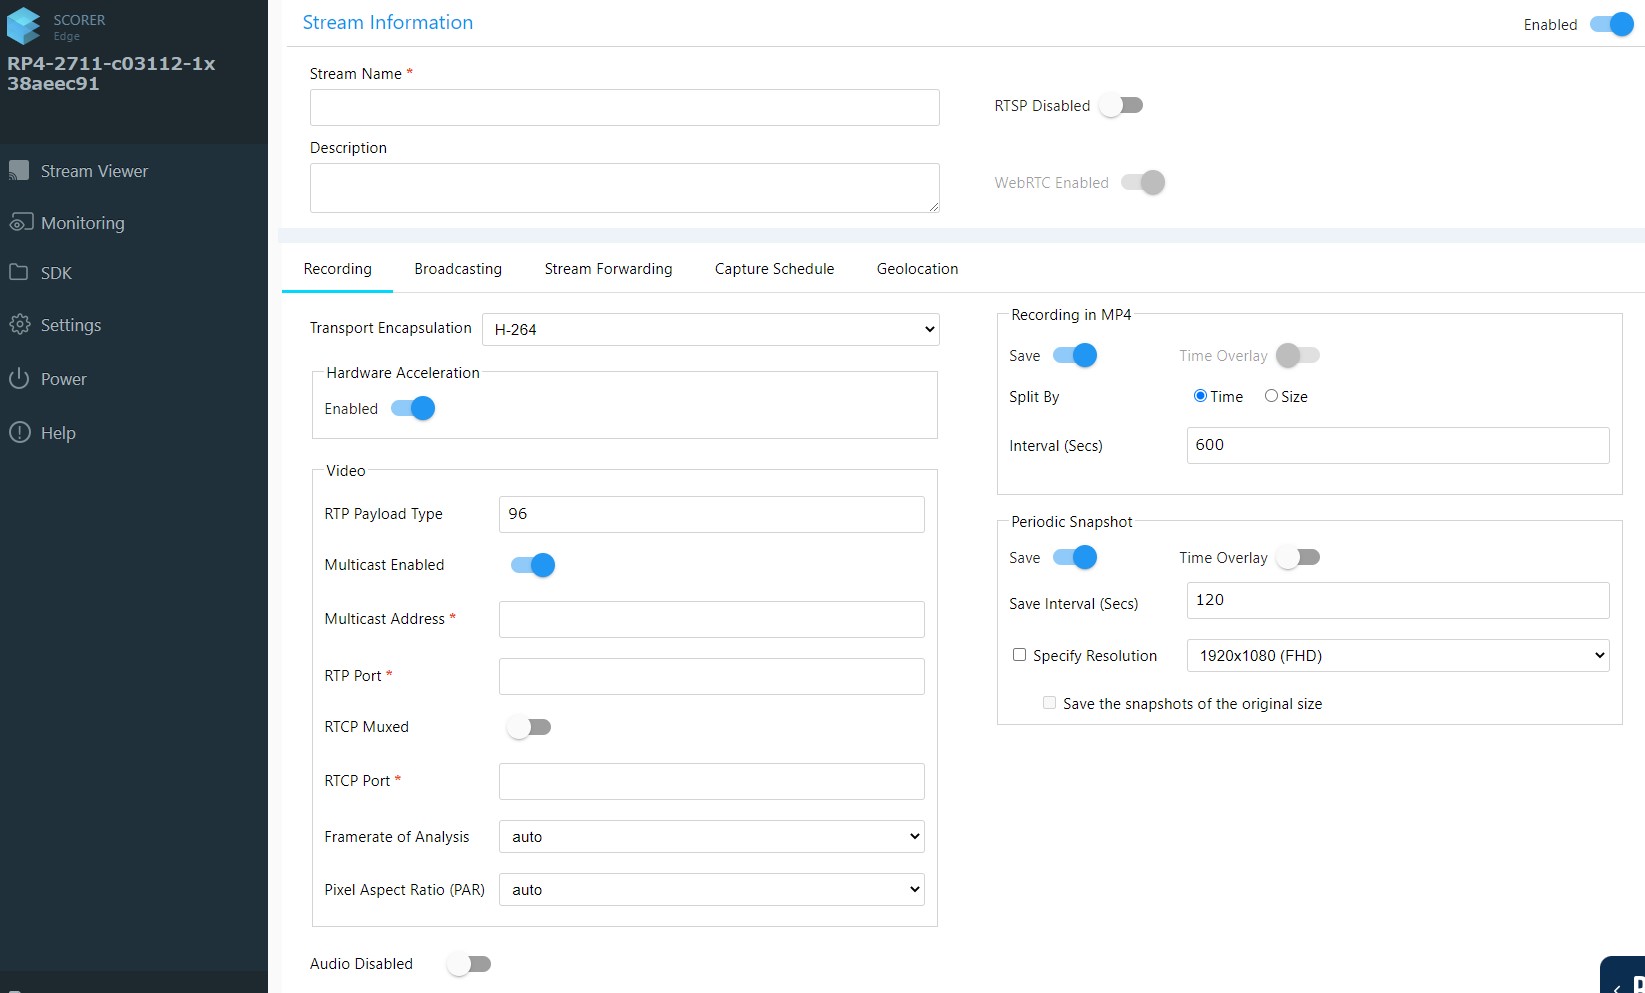Click the SCORER Edge logo icon
Image resolution: width=1645 pixels, height=993 pixels.
[x=24, y=26]
